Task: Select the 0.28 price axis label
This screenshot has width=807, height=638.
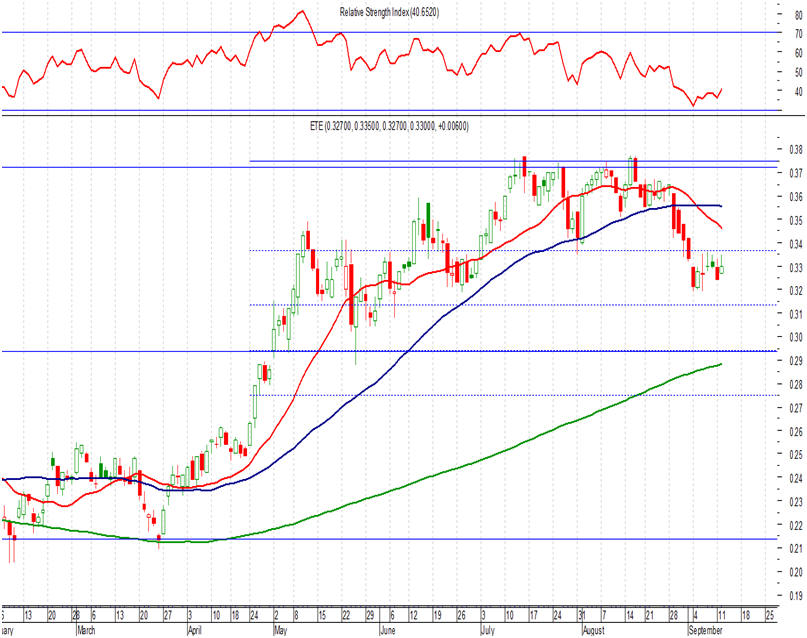Action: (x=796, y=384)
